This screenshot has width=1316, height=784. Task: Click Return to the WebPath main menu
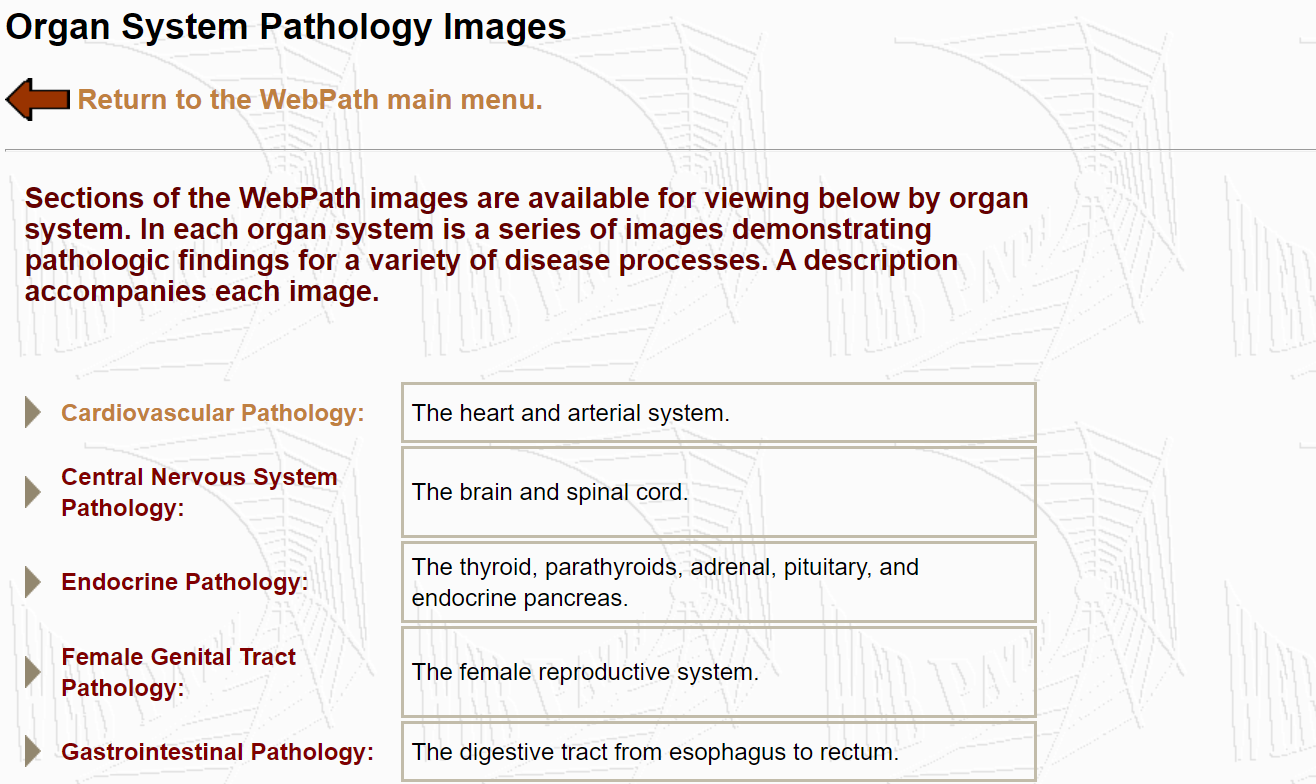point(310,99)
